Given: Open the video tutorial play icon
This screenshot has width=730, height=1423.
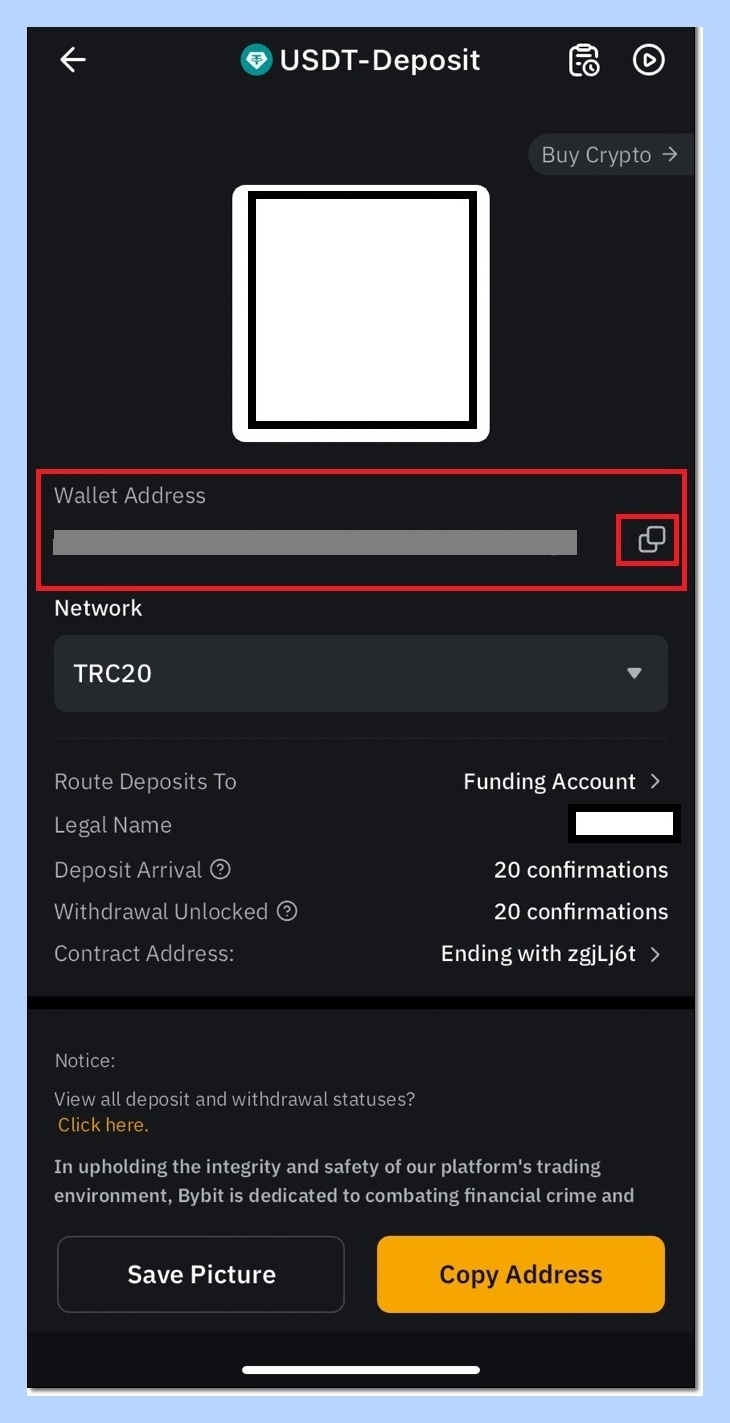Looking at the screenshot, I should click(649, 60).
